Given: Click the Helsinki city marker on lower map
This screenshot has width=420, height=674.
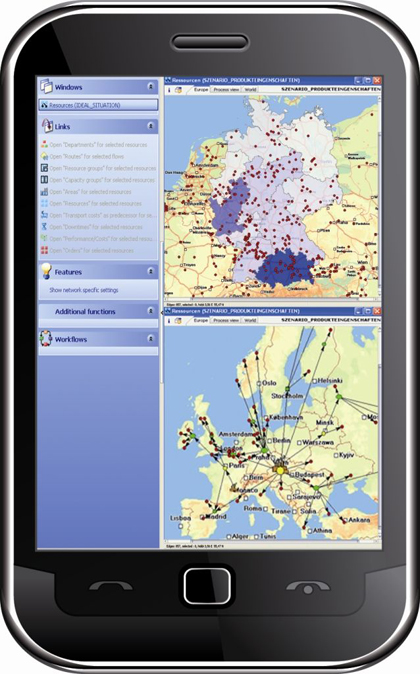Looking at the screenshot, I should click(314, 381).
